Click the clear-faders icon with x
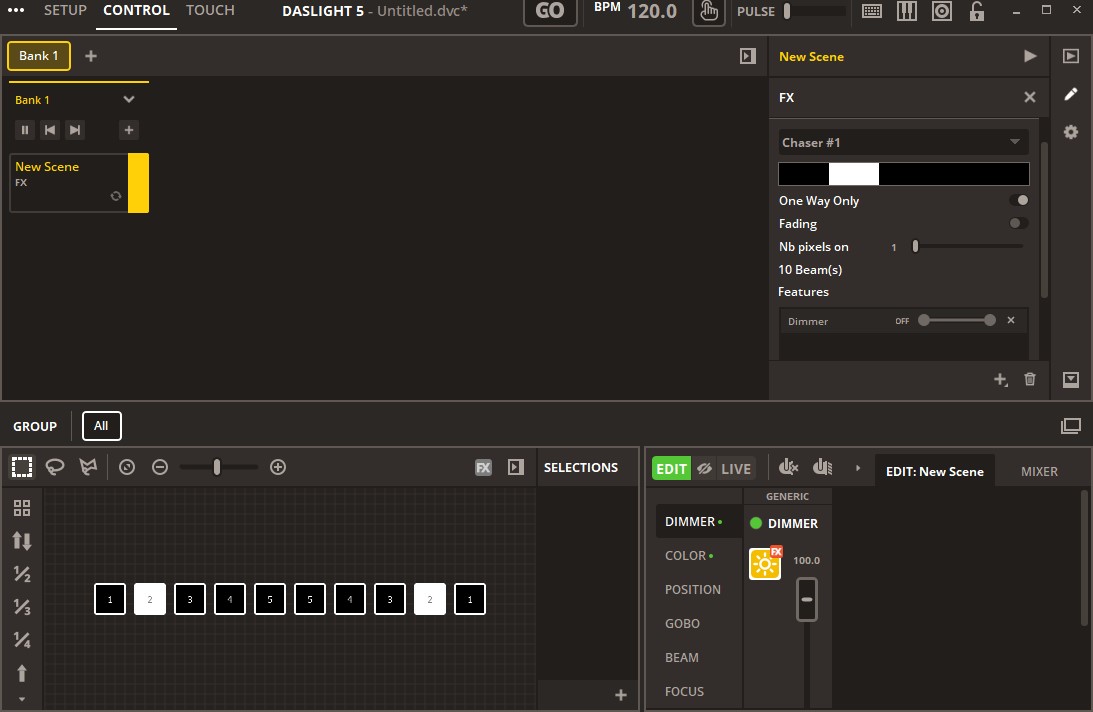Viewport: 1093px width, 712px height. (788, 467)
